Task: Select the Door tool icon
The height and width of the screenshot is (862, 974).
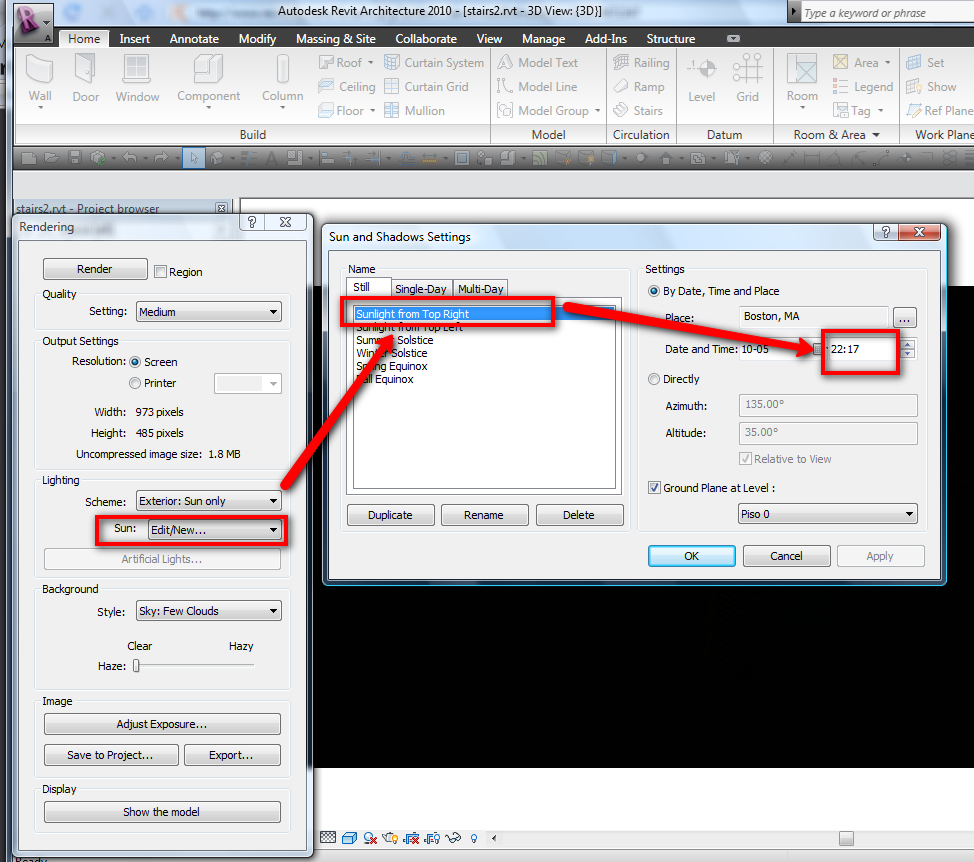Action: point(85,68)
